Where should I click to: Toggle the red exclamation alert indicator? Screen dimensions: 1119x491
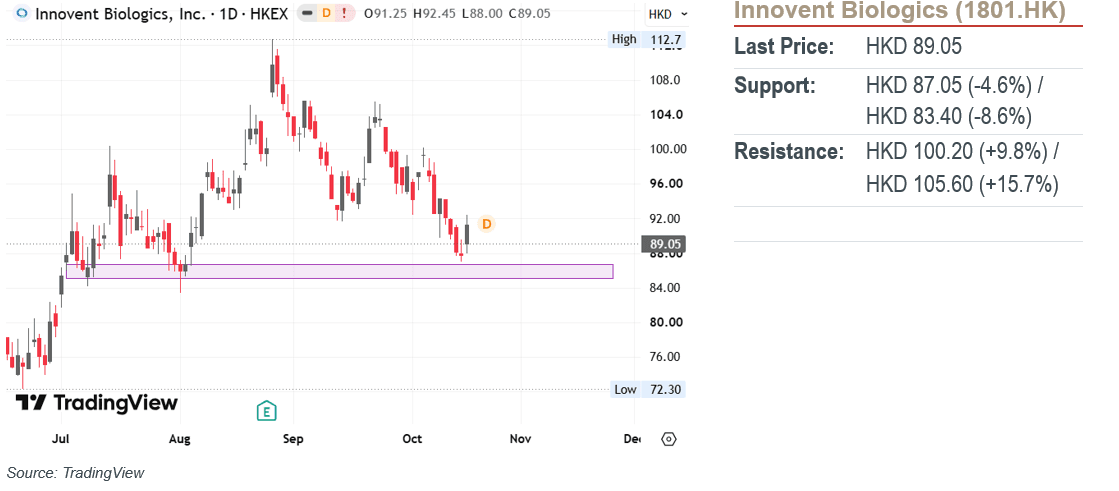pos(345,13)
